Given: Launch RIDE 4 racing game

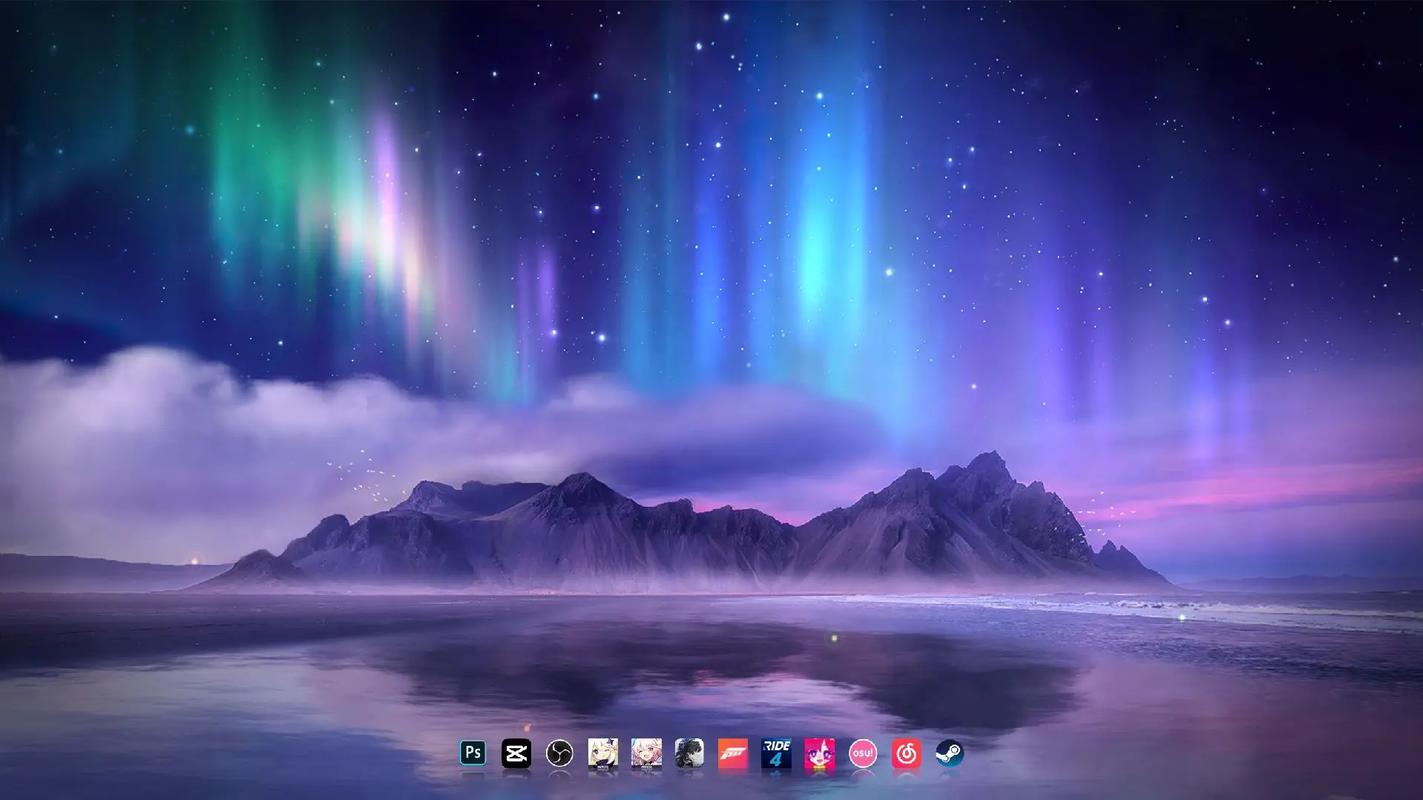Looking at the screenshot, I should pos(776,753).
